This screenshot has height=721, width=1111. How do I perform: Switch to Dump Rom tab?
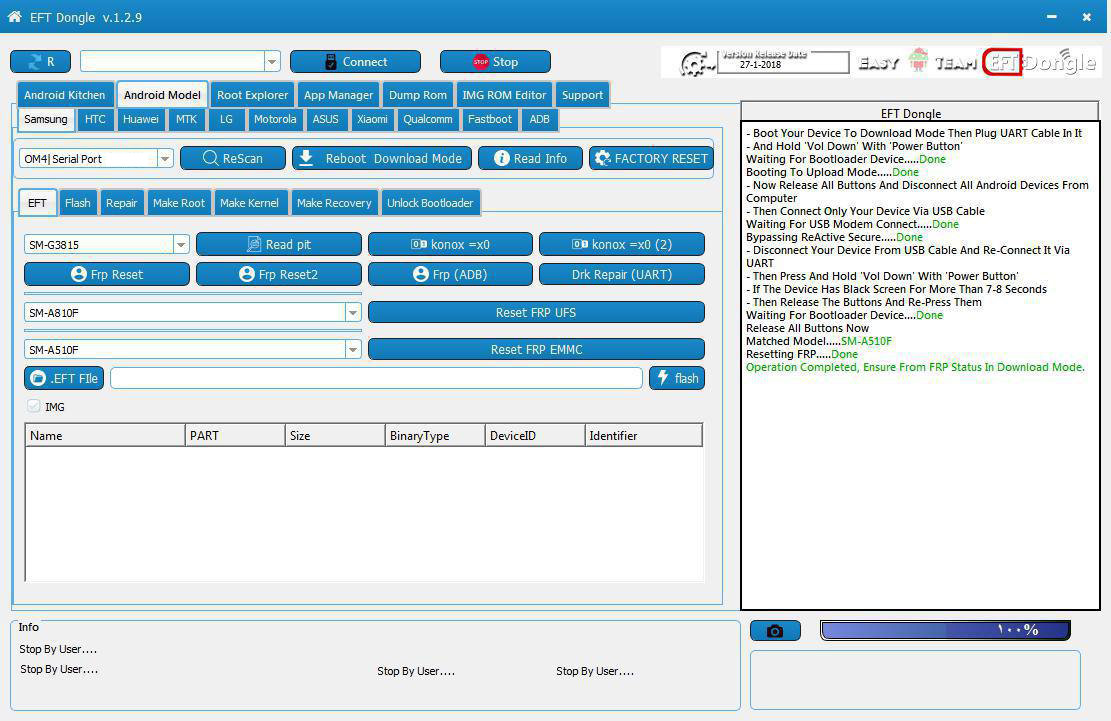(x=418, y=95)
